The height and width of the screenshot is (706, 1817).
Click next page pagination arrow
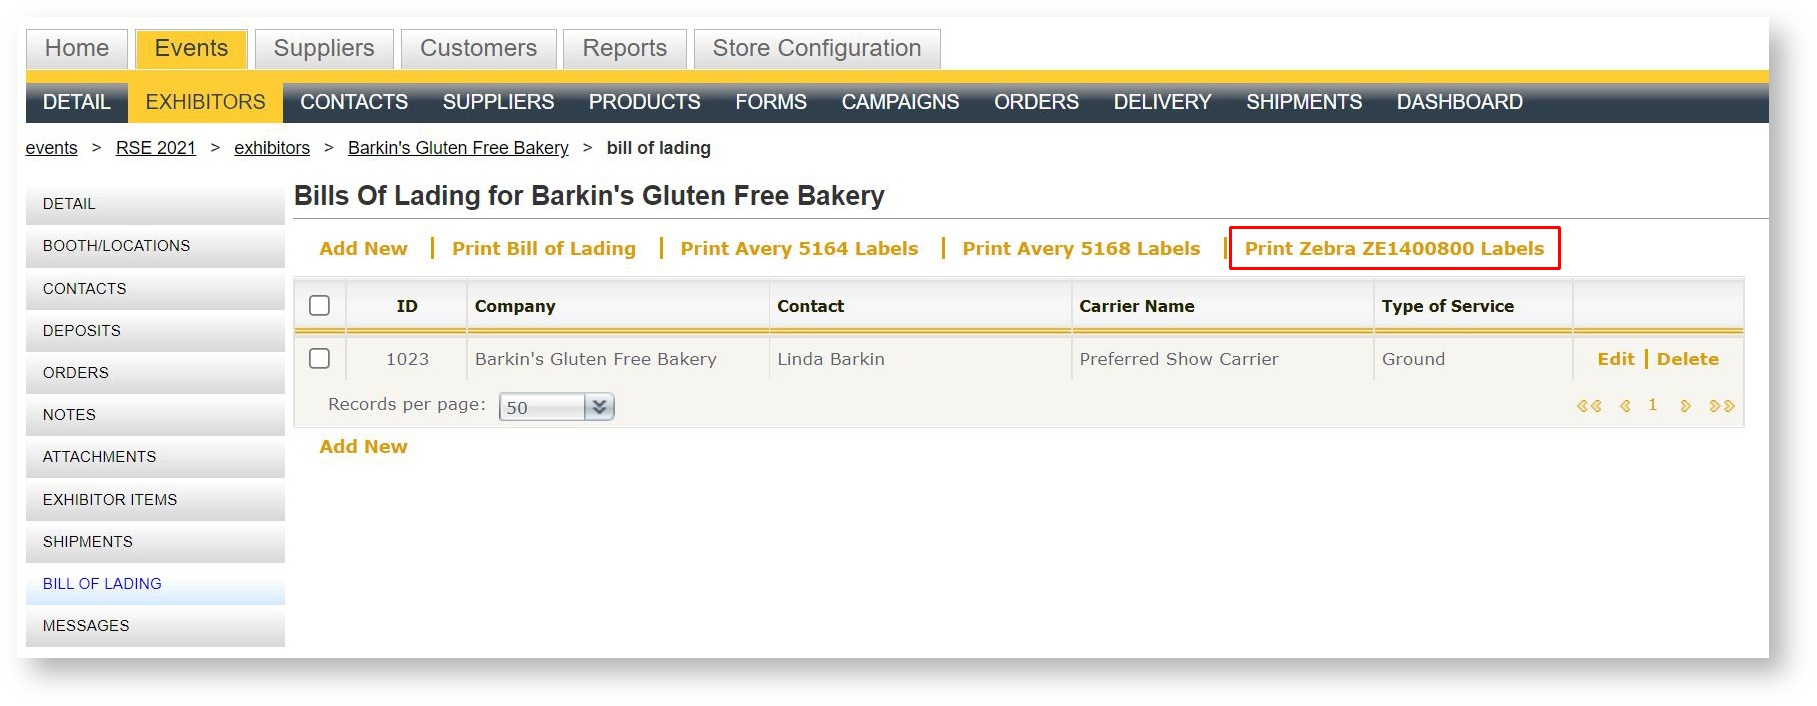[x=1686, y=406]
